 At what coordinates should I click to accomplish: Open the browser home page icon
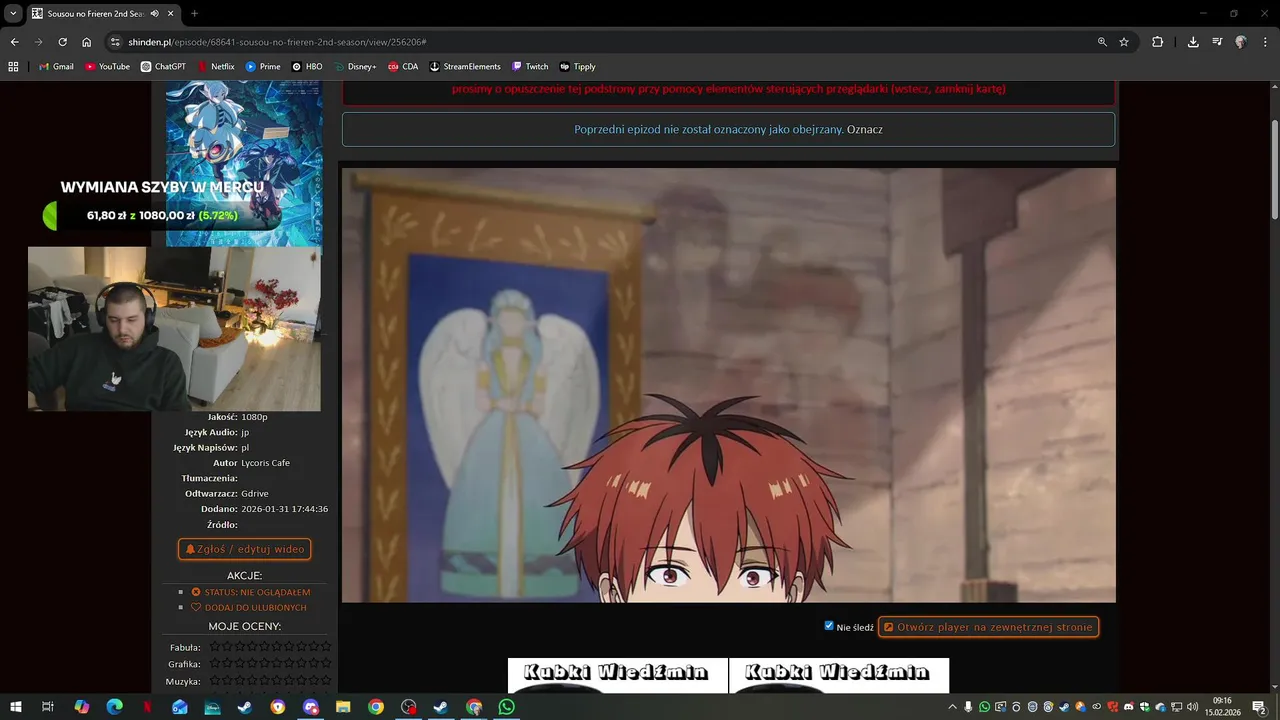point(86,42)
